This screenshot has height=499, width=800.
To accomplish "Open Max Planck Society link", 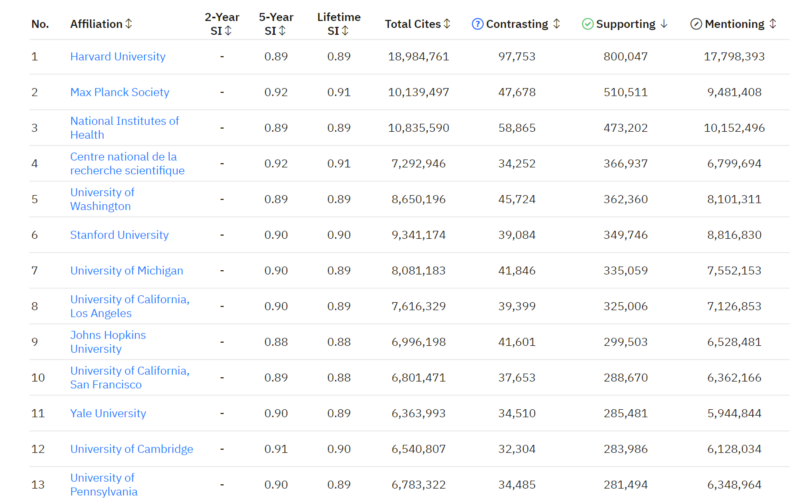I will tap(119, 92).
